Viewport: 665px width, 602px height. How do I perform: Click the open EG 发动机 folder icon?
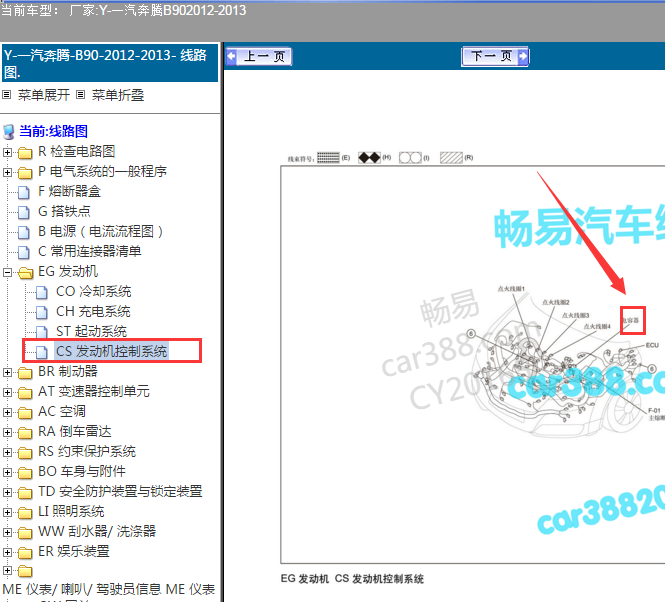25,272
